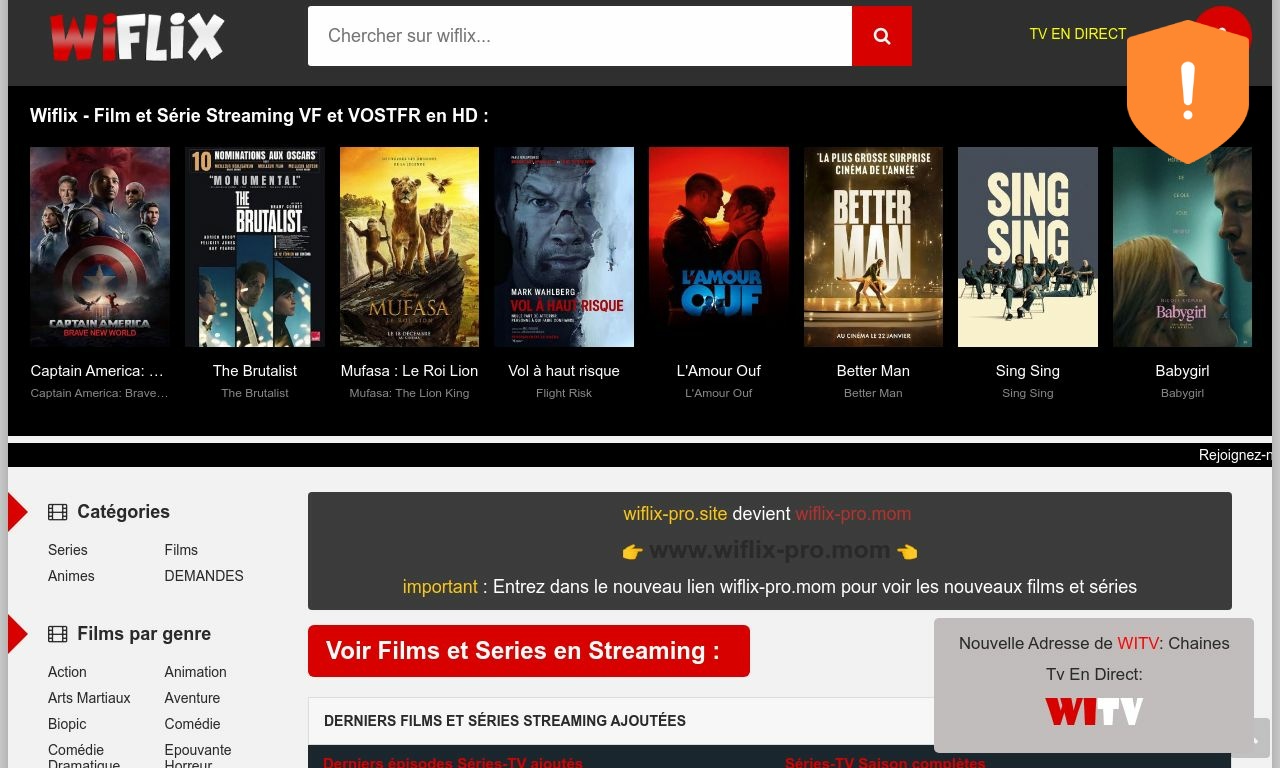Choose the Aventure genre
This screenshot has width=1280, height=768.
[192, 698]
